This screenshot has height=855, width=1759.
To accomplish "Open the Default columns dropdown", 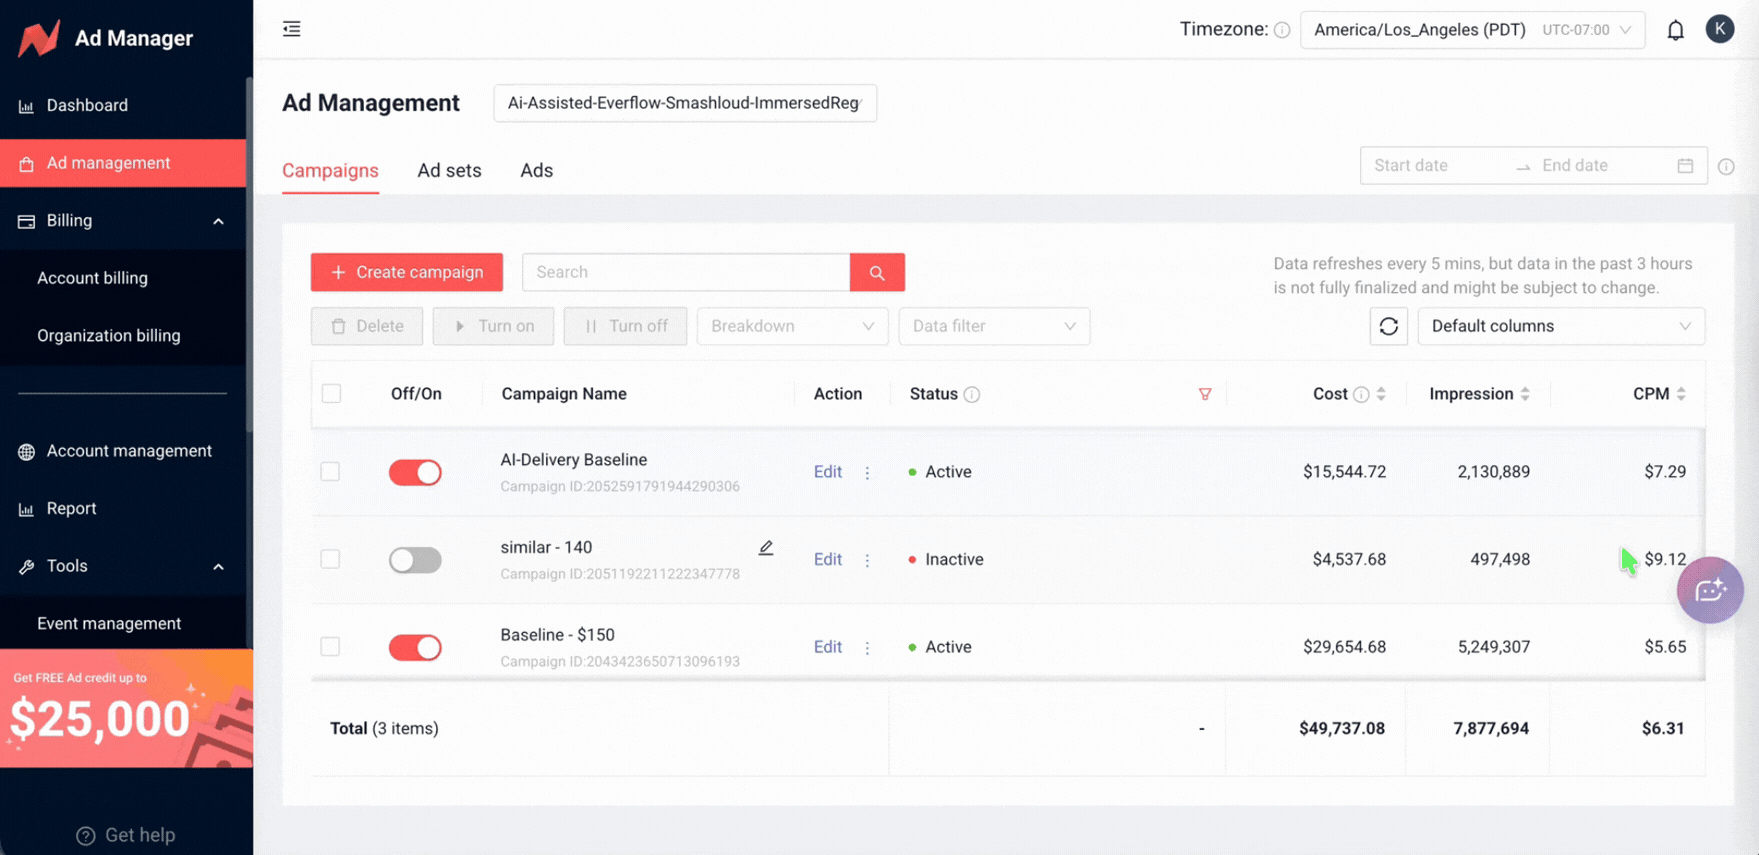I will 1561,326.
